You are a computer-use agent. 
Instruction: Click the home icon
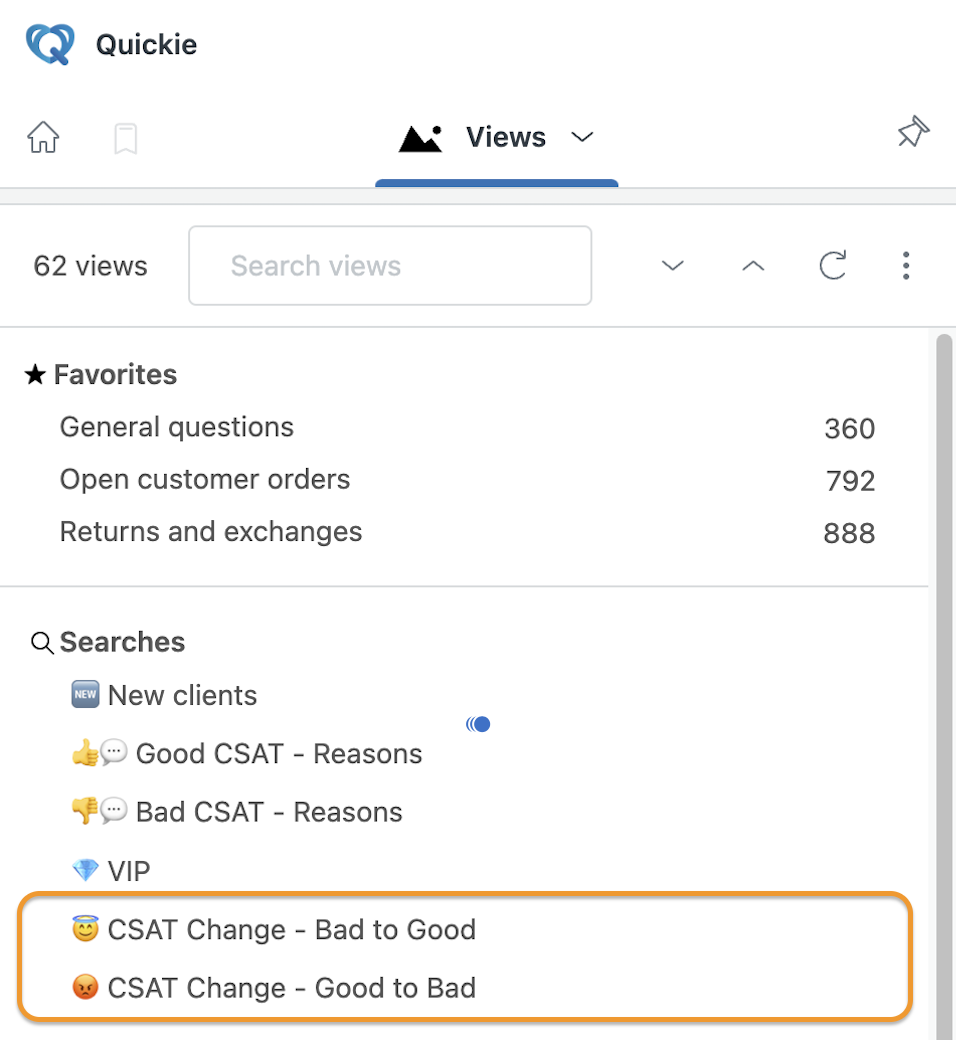(x=43, y=138)
